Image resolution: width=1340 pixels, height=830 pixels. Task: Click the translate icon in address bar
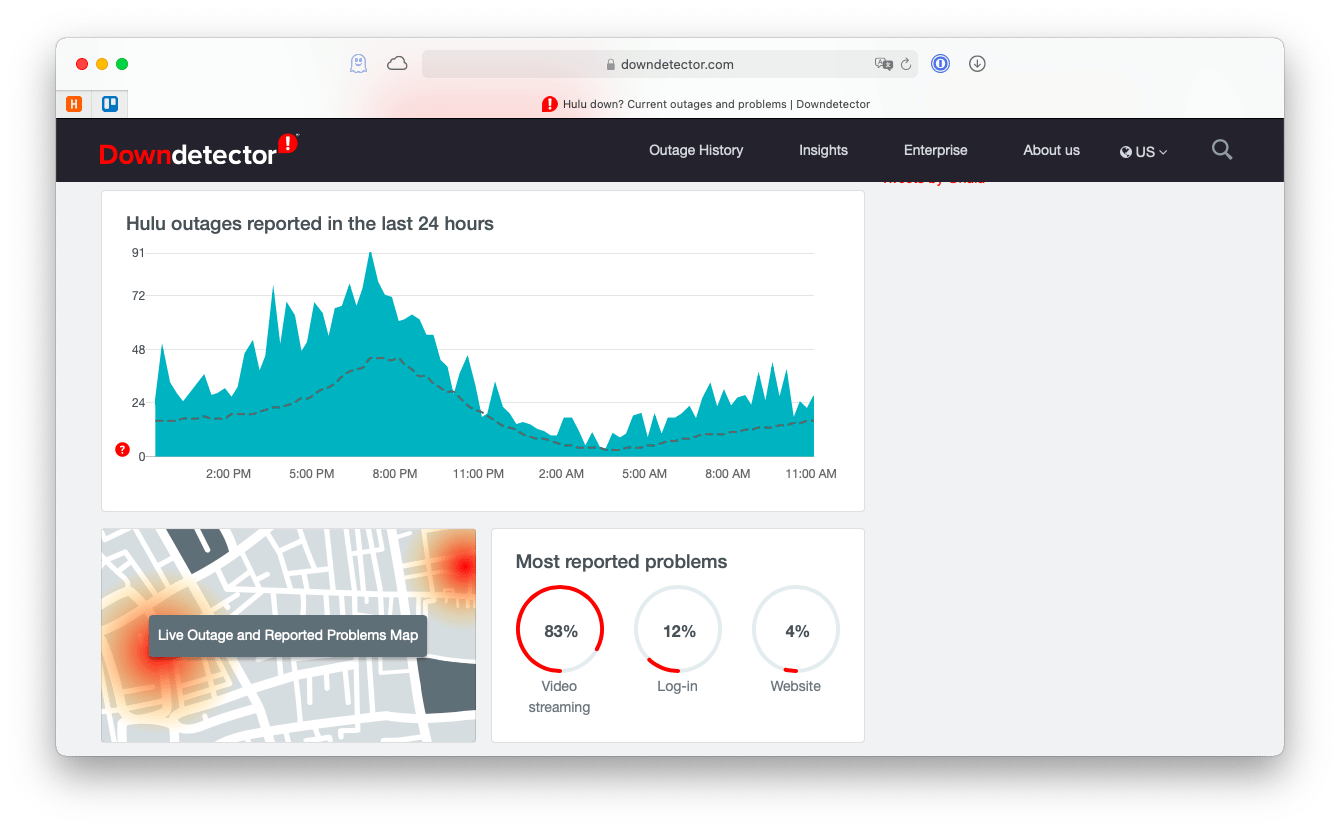[884, 64]
